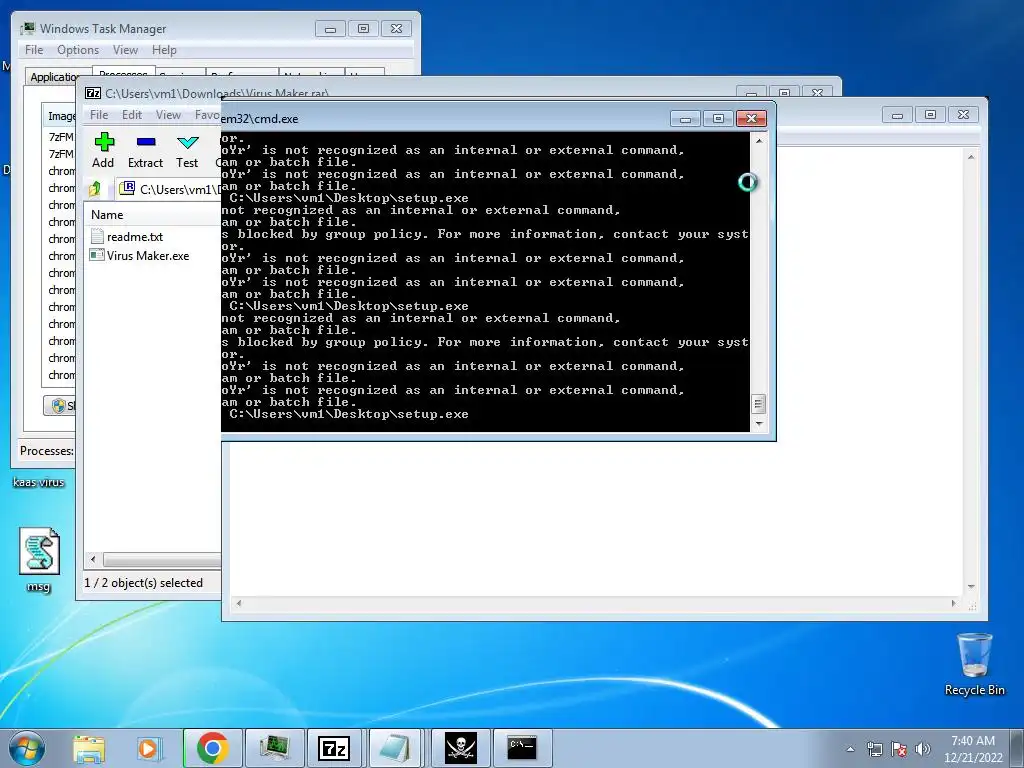Image resolution: width=1024 pixels, height=768 pixels.
Task: Select Virus Maker.exe in the 7-Zip list
Action: 148,256
